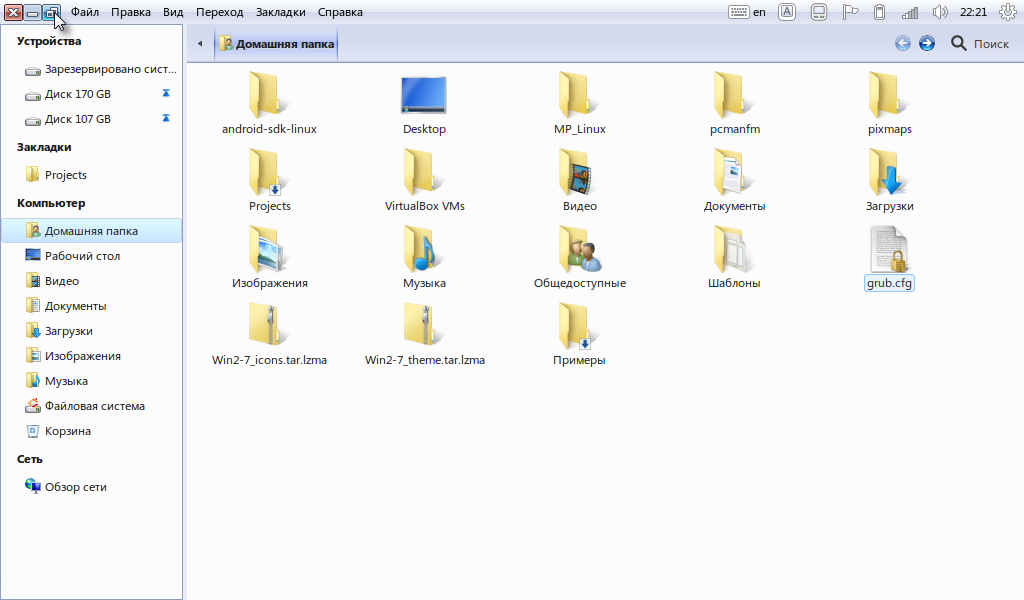Unmount Диск 170 GB via eject icon

[166, 93]
